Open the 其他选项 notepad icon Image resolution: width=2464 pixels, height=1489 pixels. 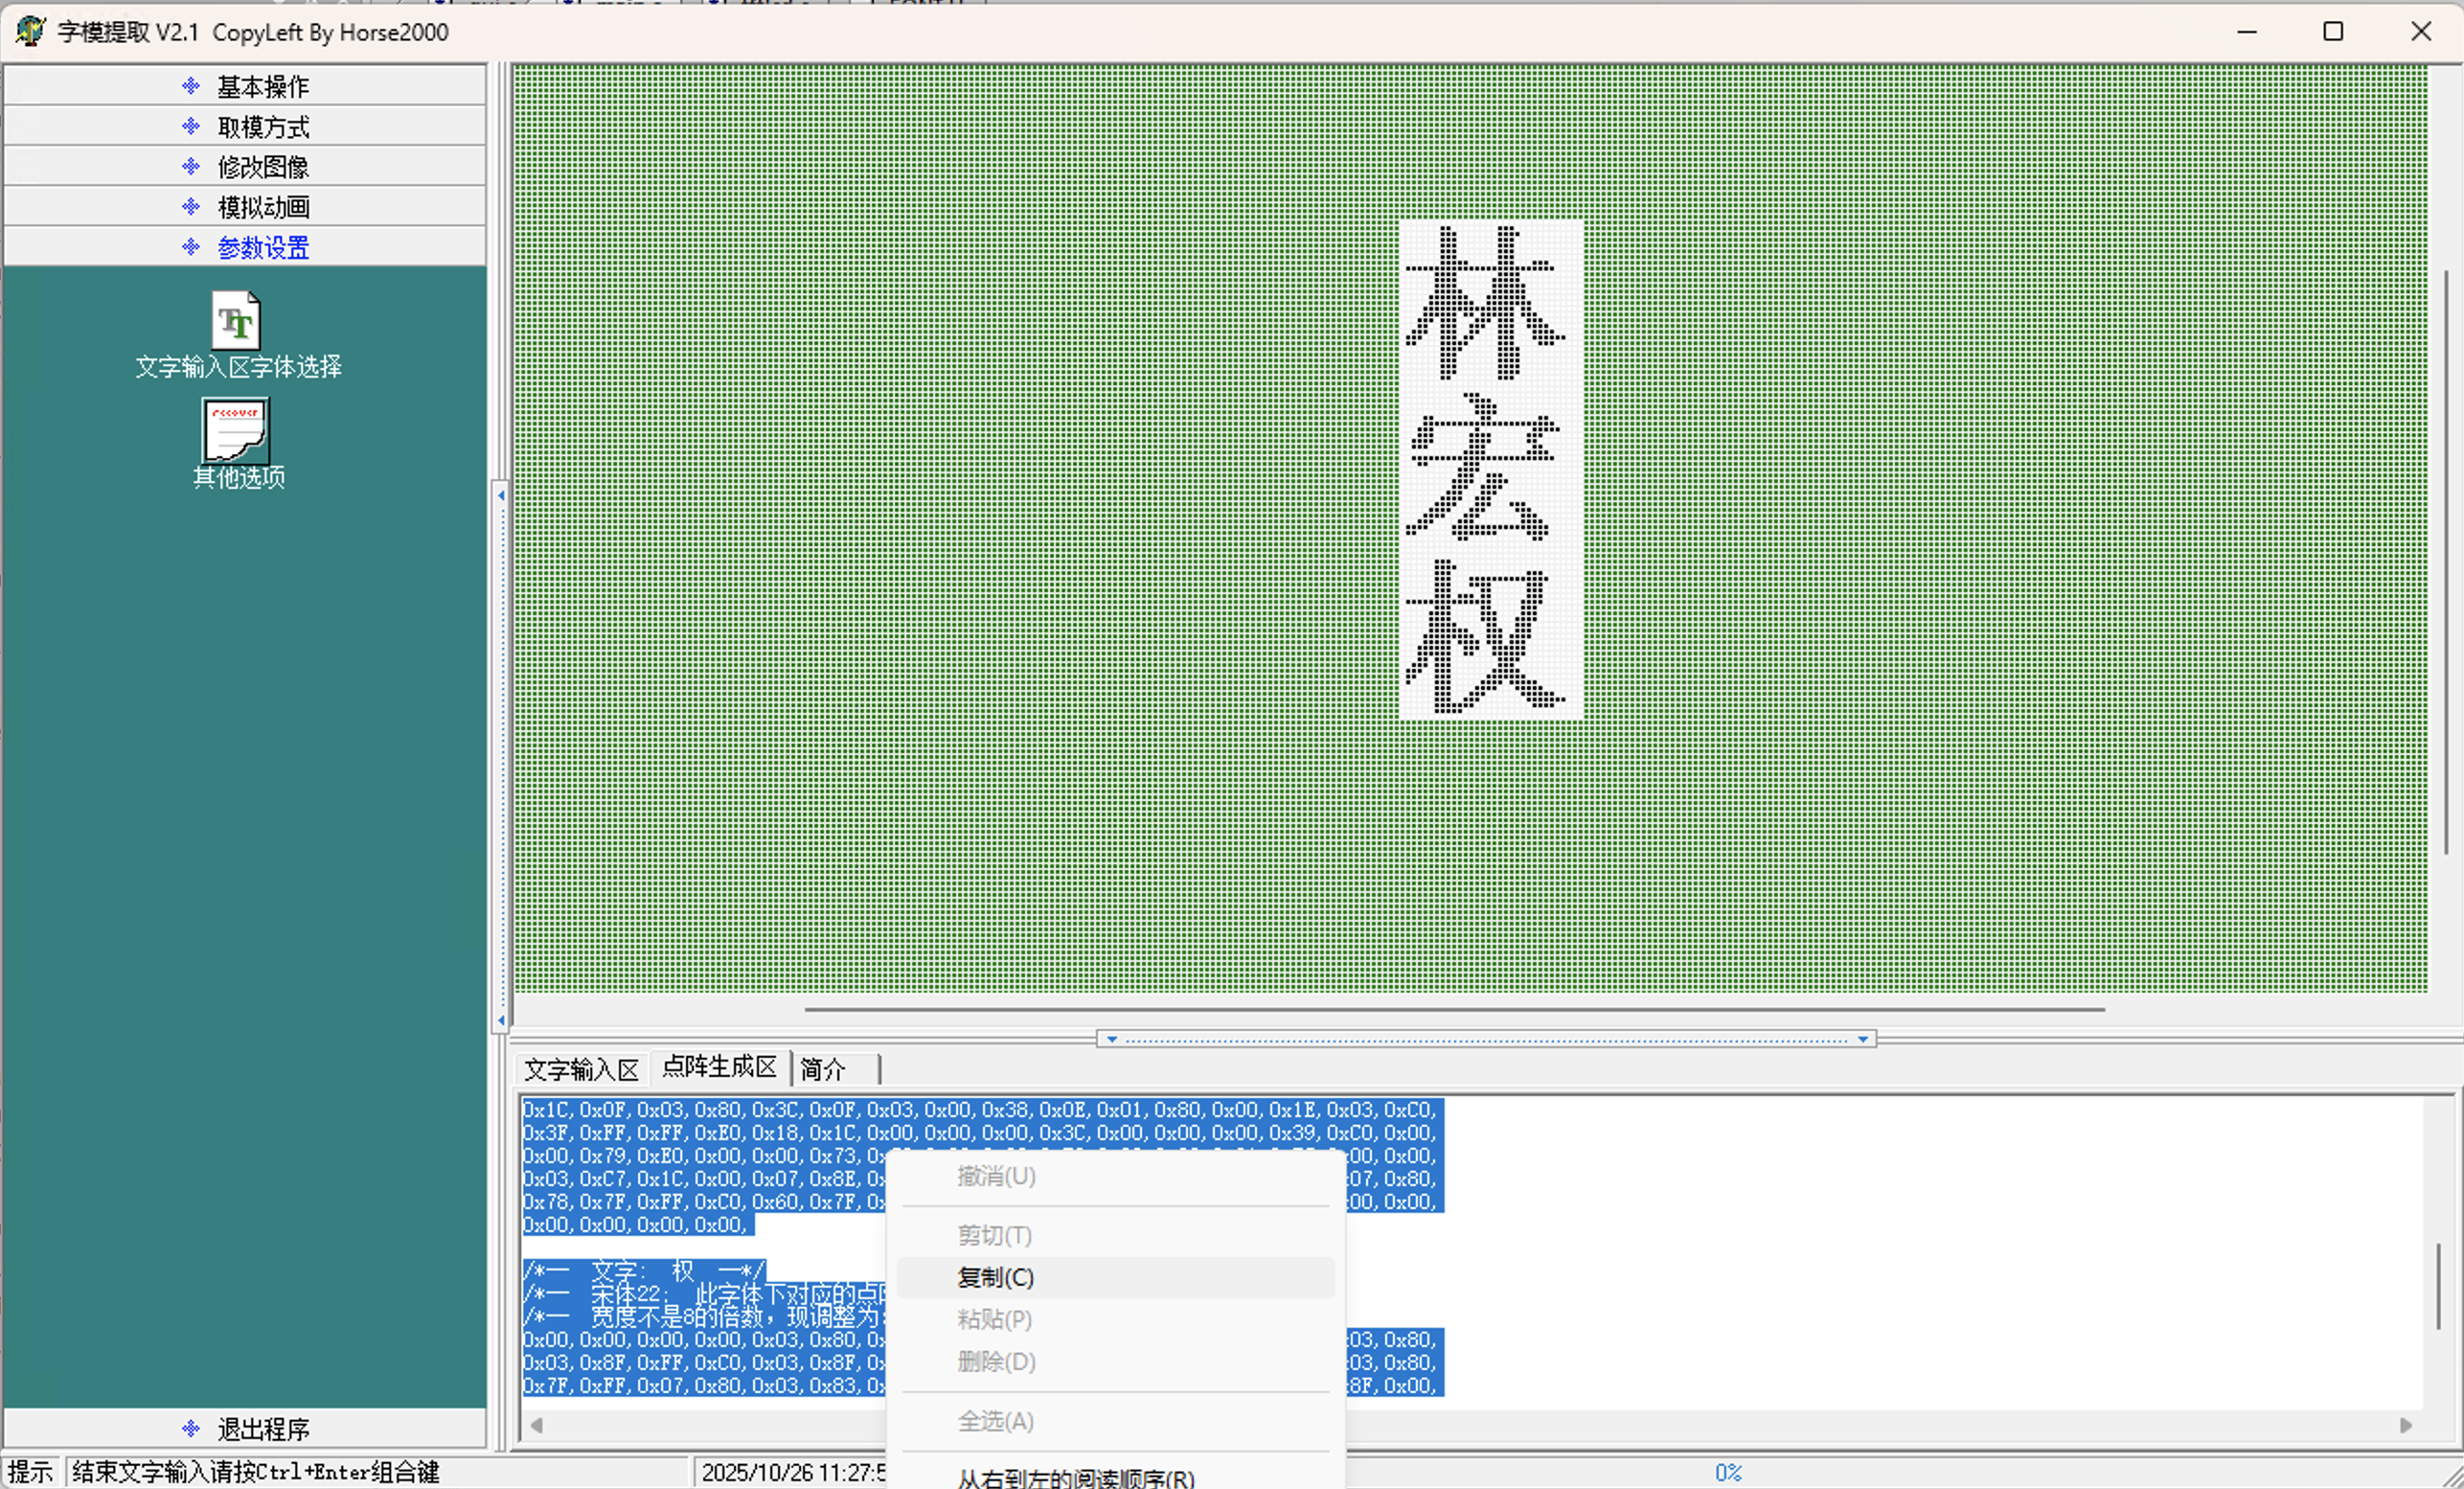click(x=236, y=430)
